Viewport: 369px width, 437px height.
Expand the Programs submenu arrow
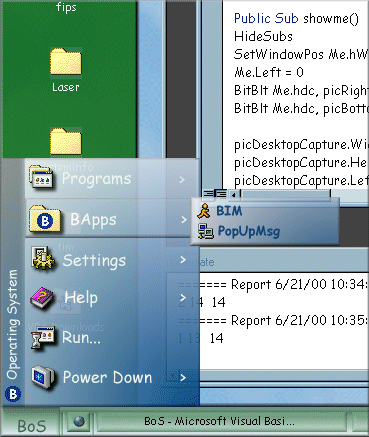182,180
